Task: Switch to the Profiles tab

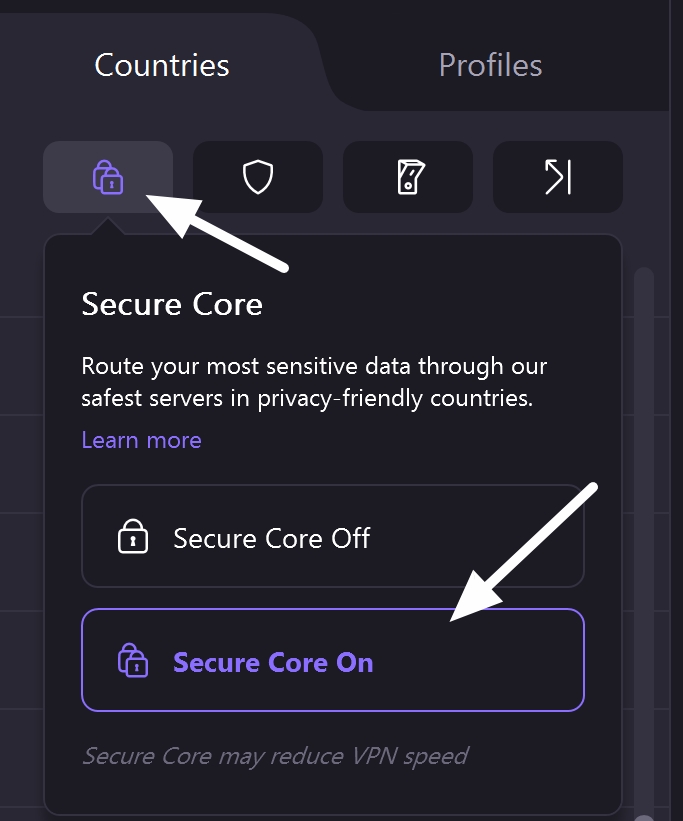Action: [490, 64]
